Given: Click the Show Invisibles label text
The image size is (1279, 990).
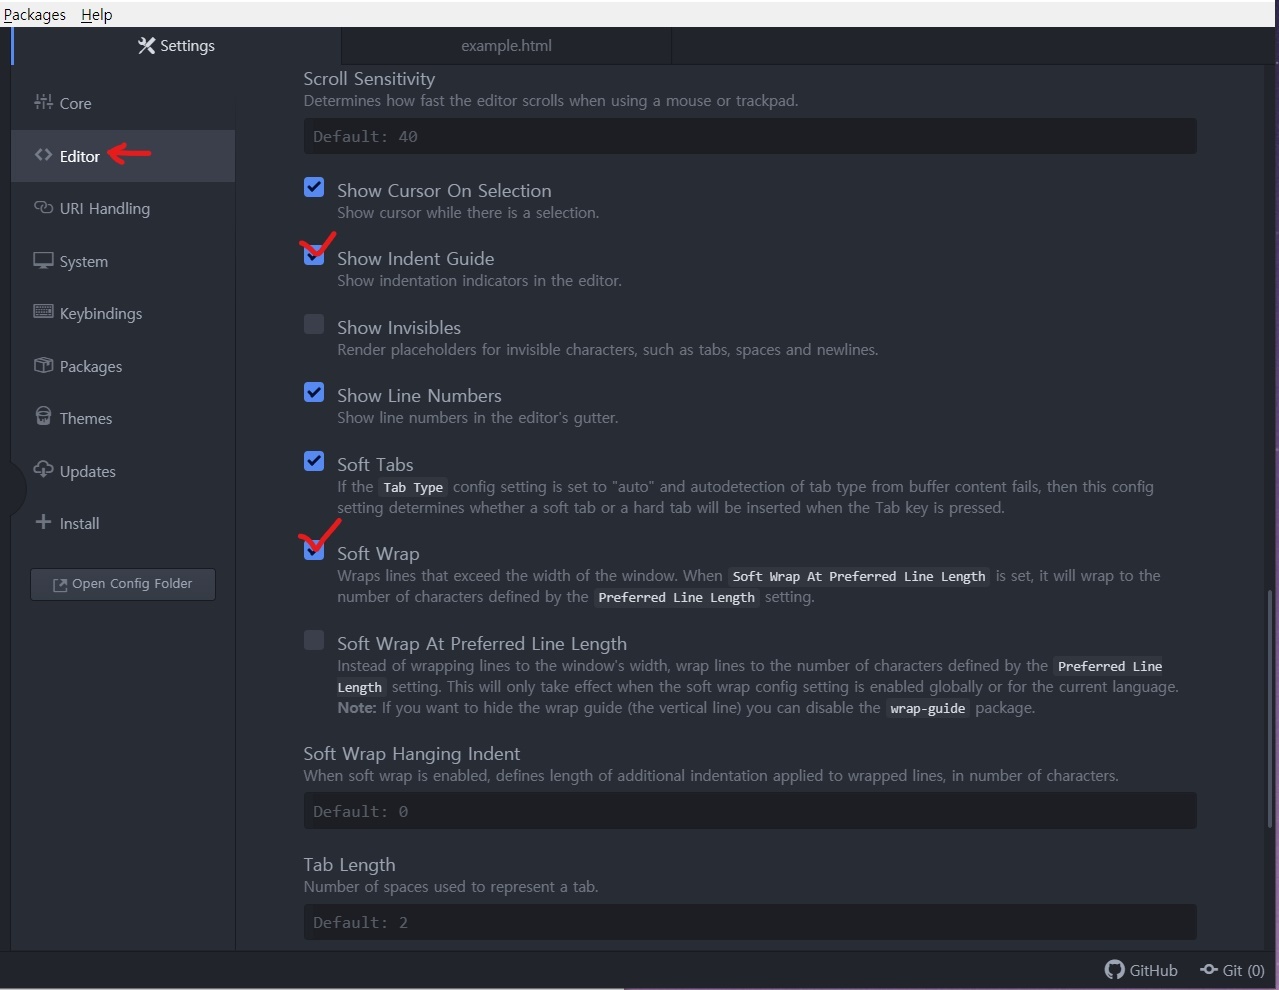Looking at the screenshot, I should (x=399, y=327).
